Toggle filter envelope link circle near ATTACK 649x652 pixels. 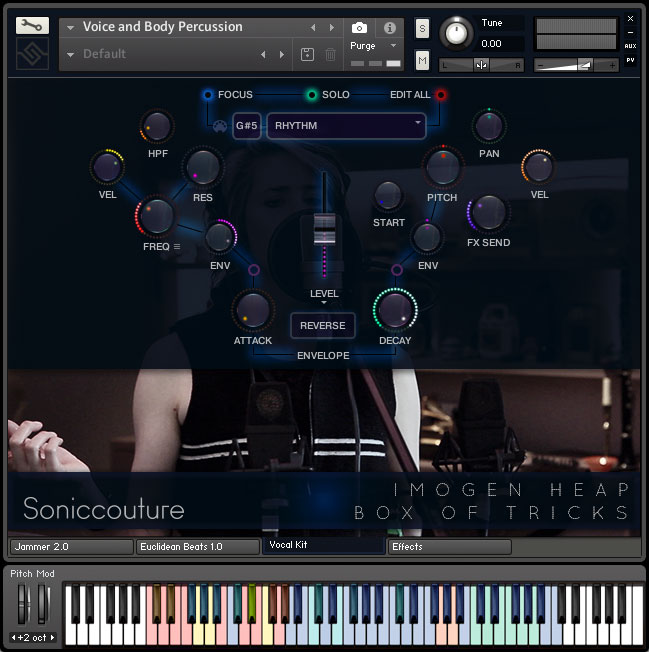click(x=254, y=270)
